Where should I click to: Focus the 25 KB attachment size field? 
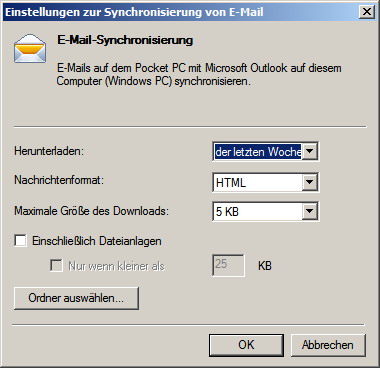pyautogui.click(x=228, y=265)
